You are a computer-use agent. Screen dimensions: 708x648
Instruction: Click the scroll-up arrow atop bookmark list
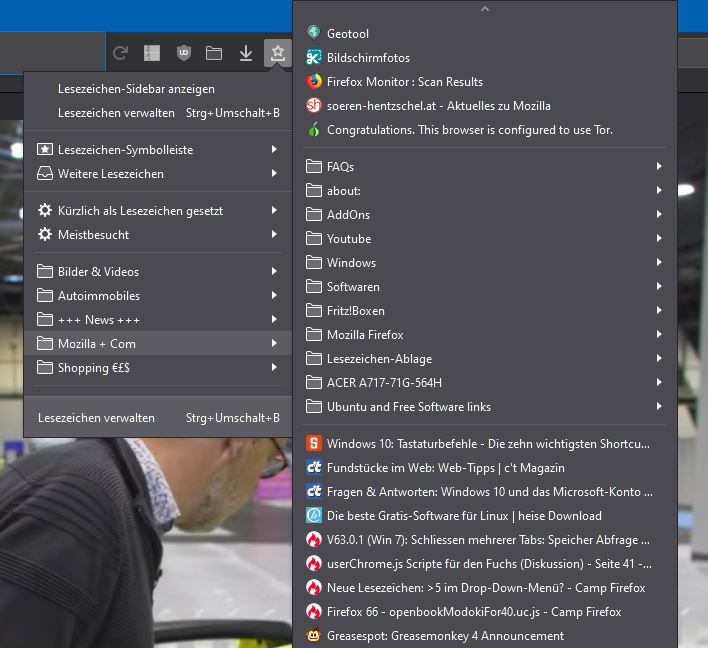pos(485,9)
